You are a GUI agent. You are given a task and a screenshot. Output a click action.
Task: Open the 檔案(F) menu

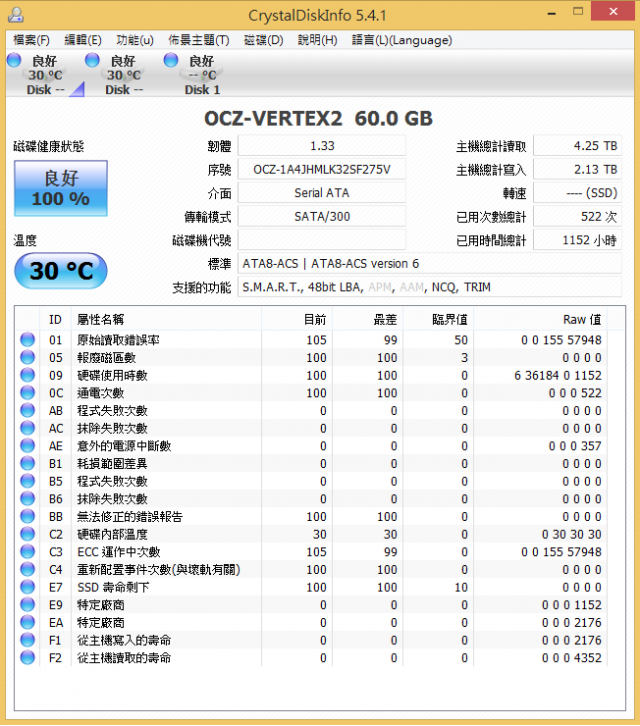[x=31, y=40]
